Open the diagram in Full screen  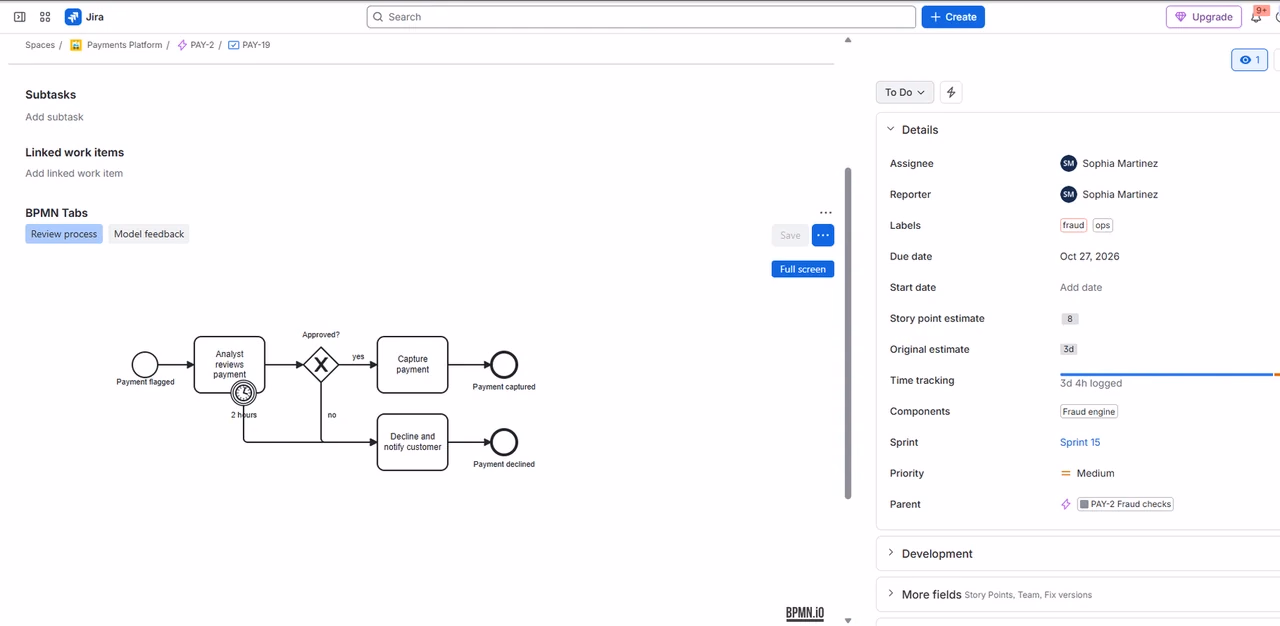(x=803, y=269)
